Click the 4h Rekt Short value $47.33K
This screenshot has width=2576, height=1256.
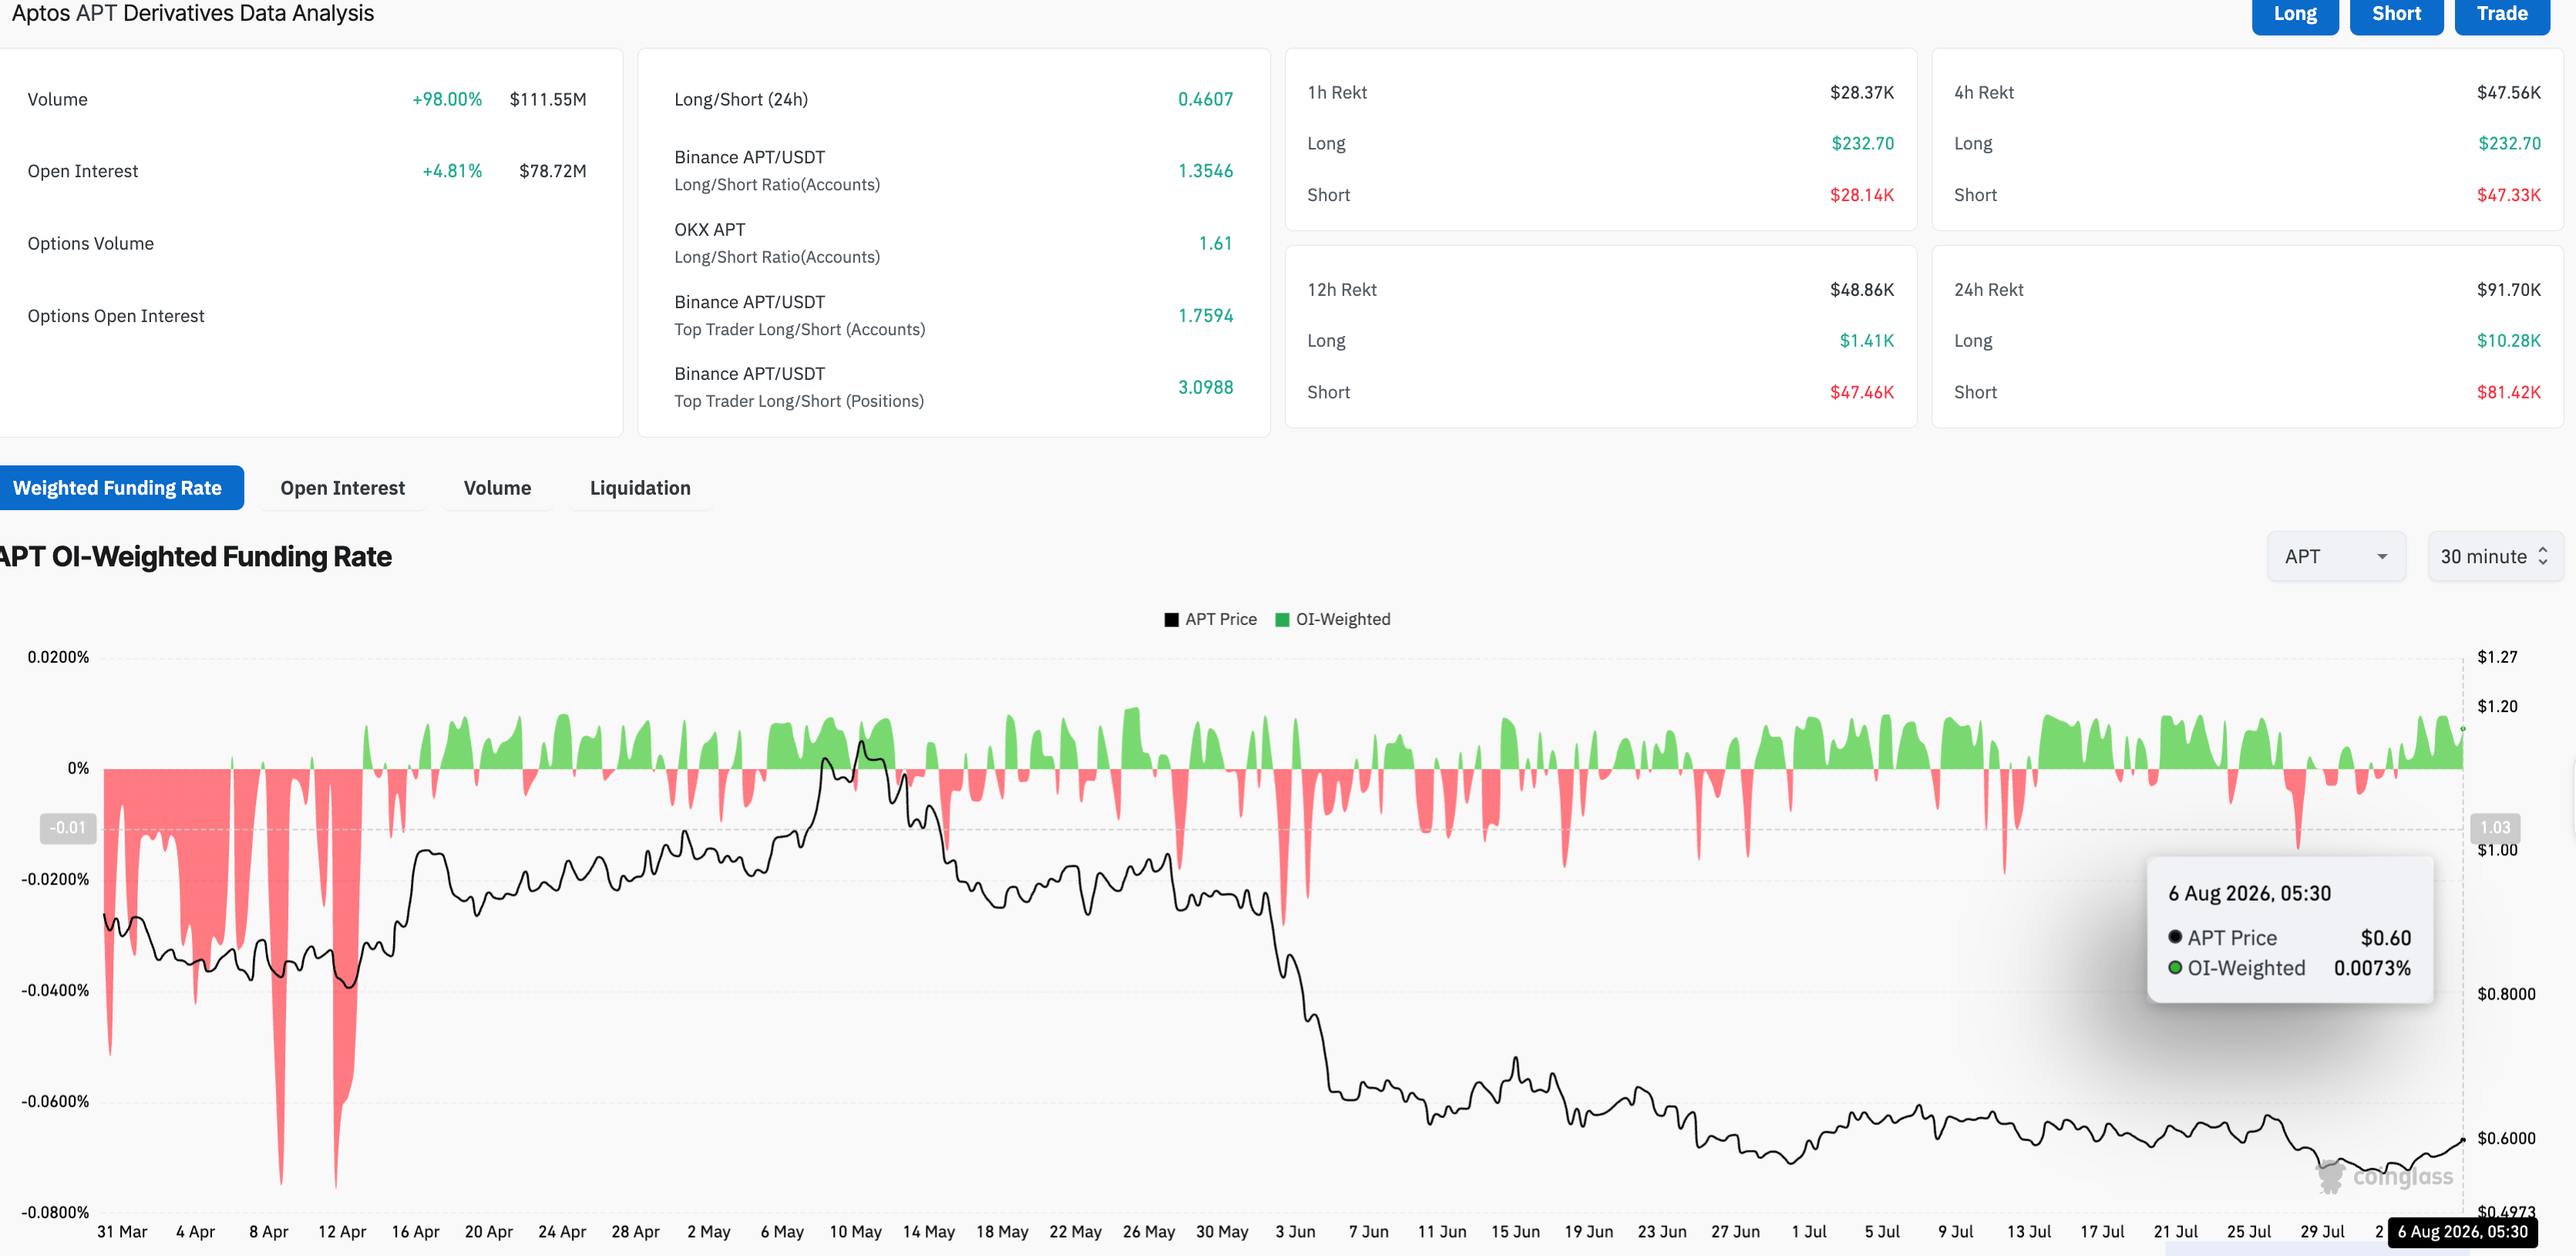tap(2508, 195)
